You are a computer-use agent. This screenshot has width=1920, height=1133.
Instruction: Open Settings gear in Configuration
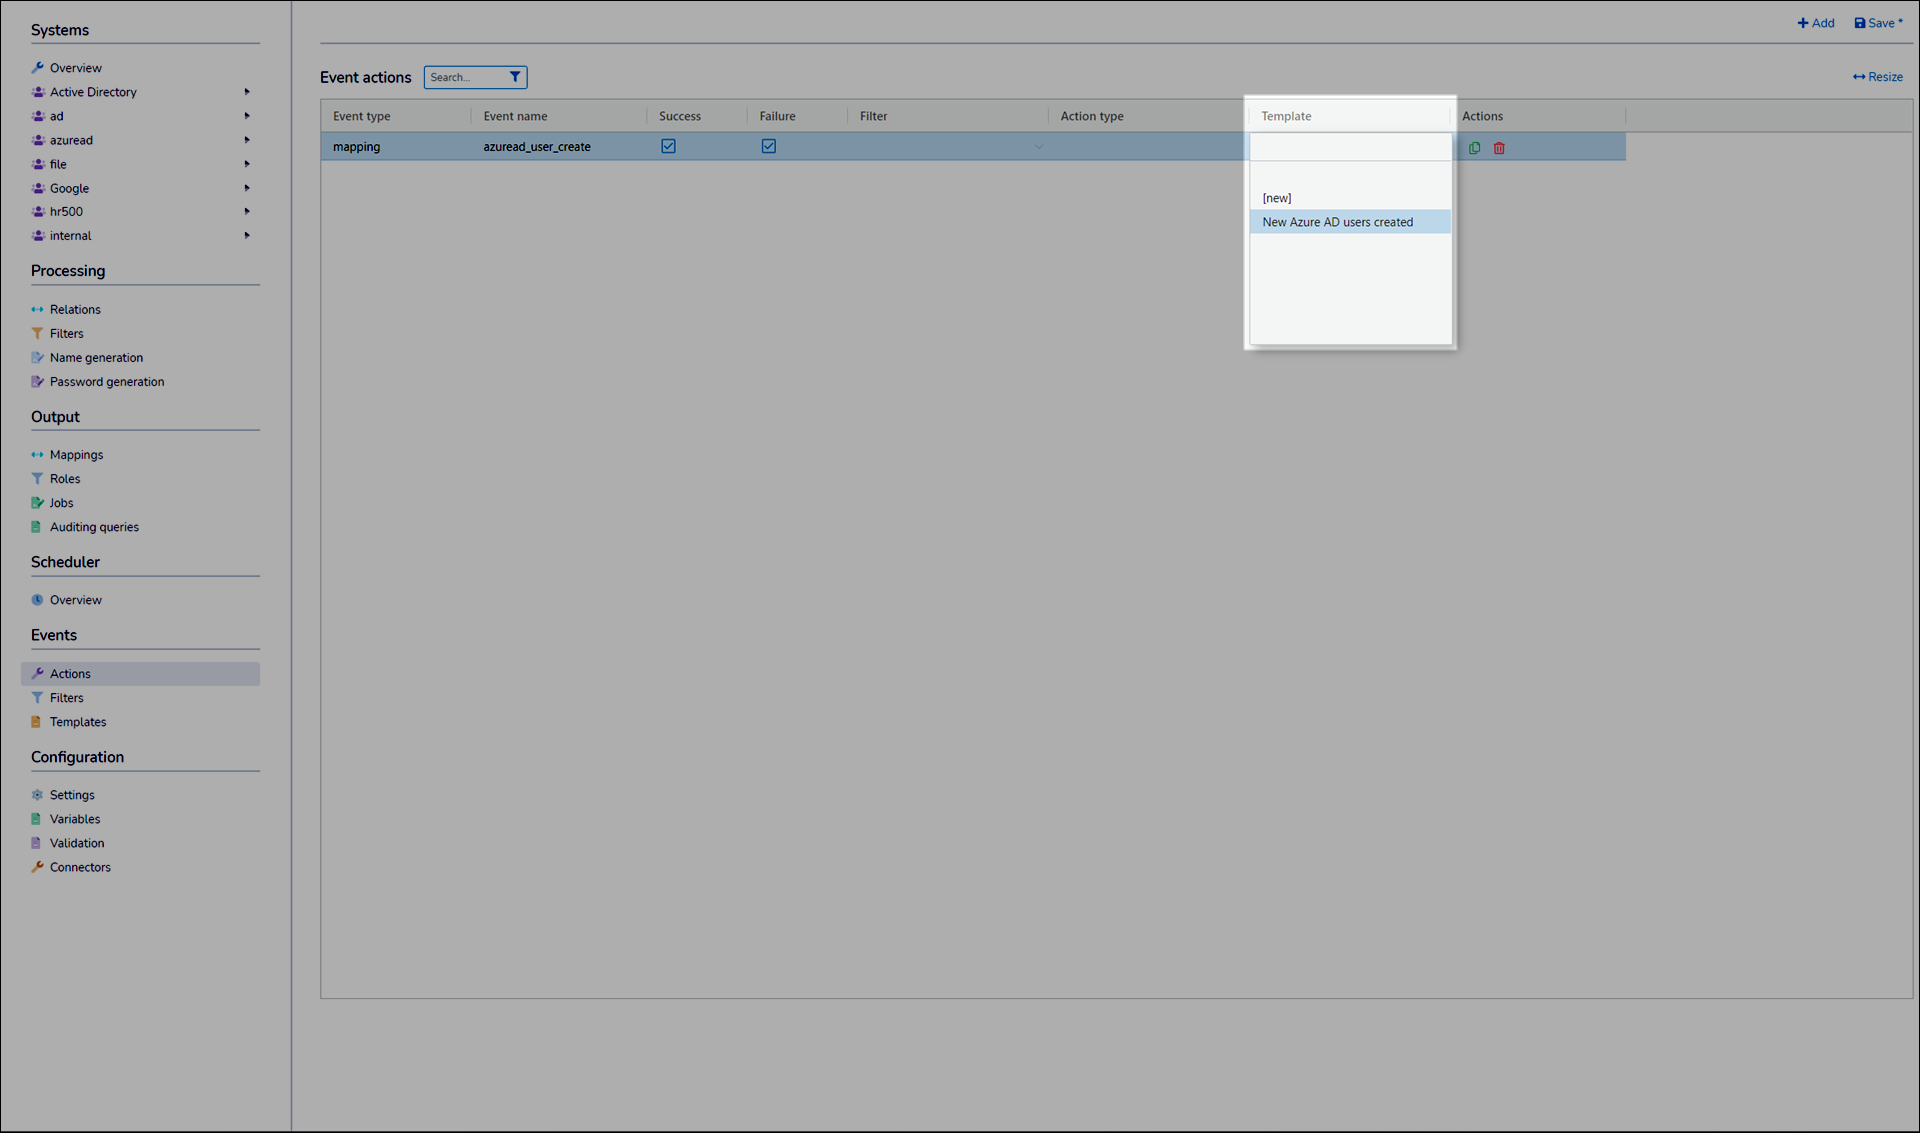pyautogui.click(x=38, y=795)
